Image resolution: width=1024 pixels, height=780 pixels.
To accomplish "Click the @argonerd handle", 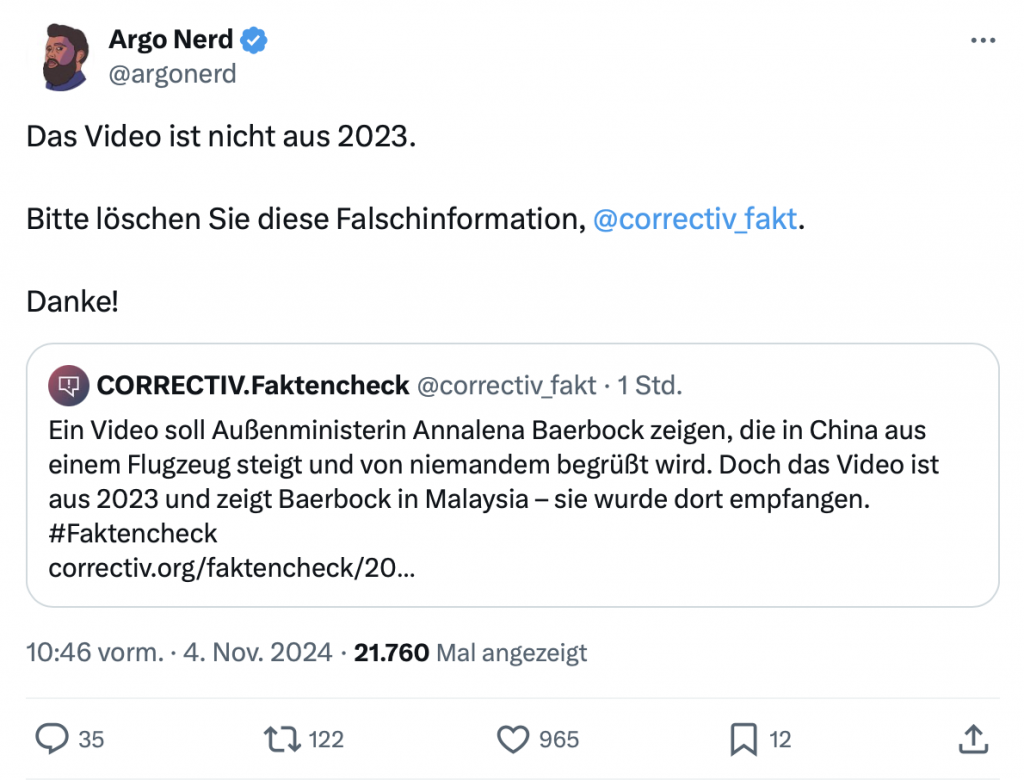I will (x=172, y=74).
